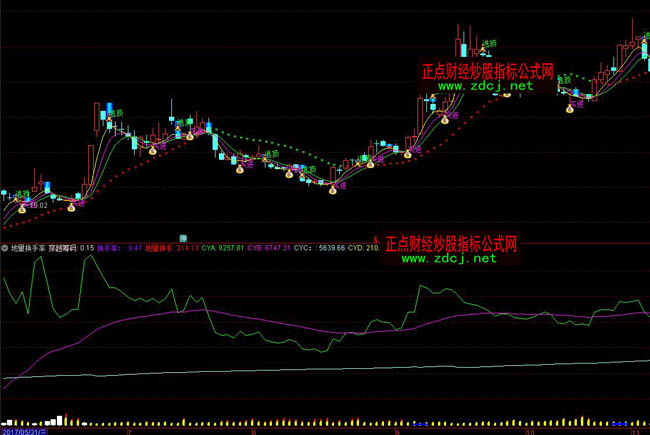Open the lower www.zdcj.net link
The image size is (650, 435).
click(448, 258)
